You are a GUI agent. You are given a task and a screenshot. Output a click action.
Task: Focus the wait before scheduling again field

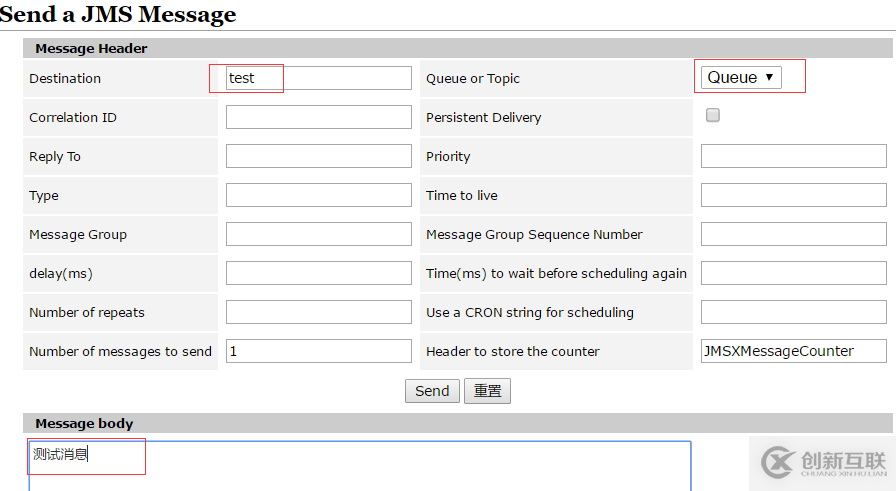793,273
